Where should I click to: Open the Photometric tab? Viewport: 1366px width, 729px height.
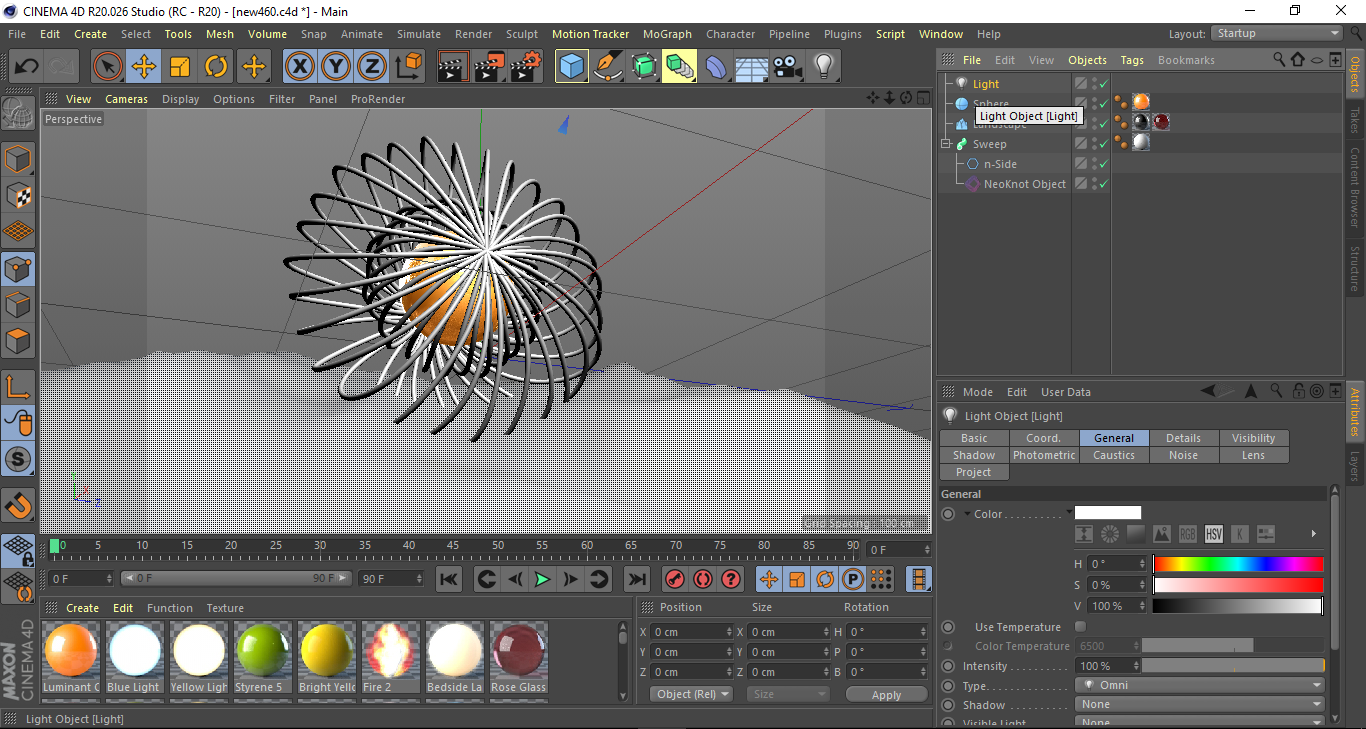point(1044,455)
